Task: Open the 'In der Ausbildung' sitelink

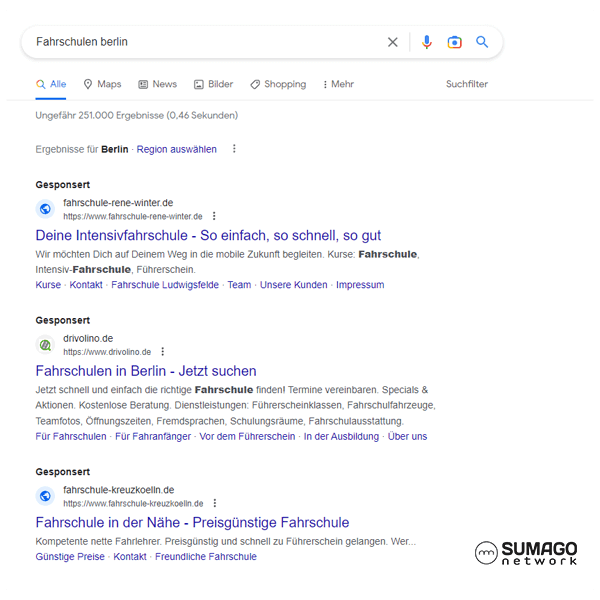Action: [x=341, y=436]
